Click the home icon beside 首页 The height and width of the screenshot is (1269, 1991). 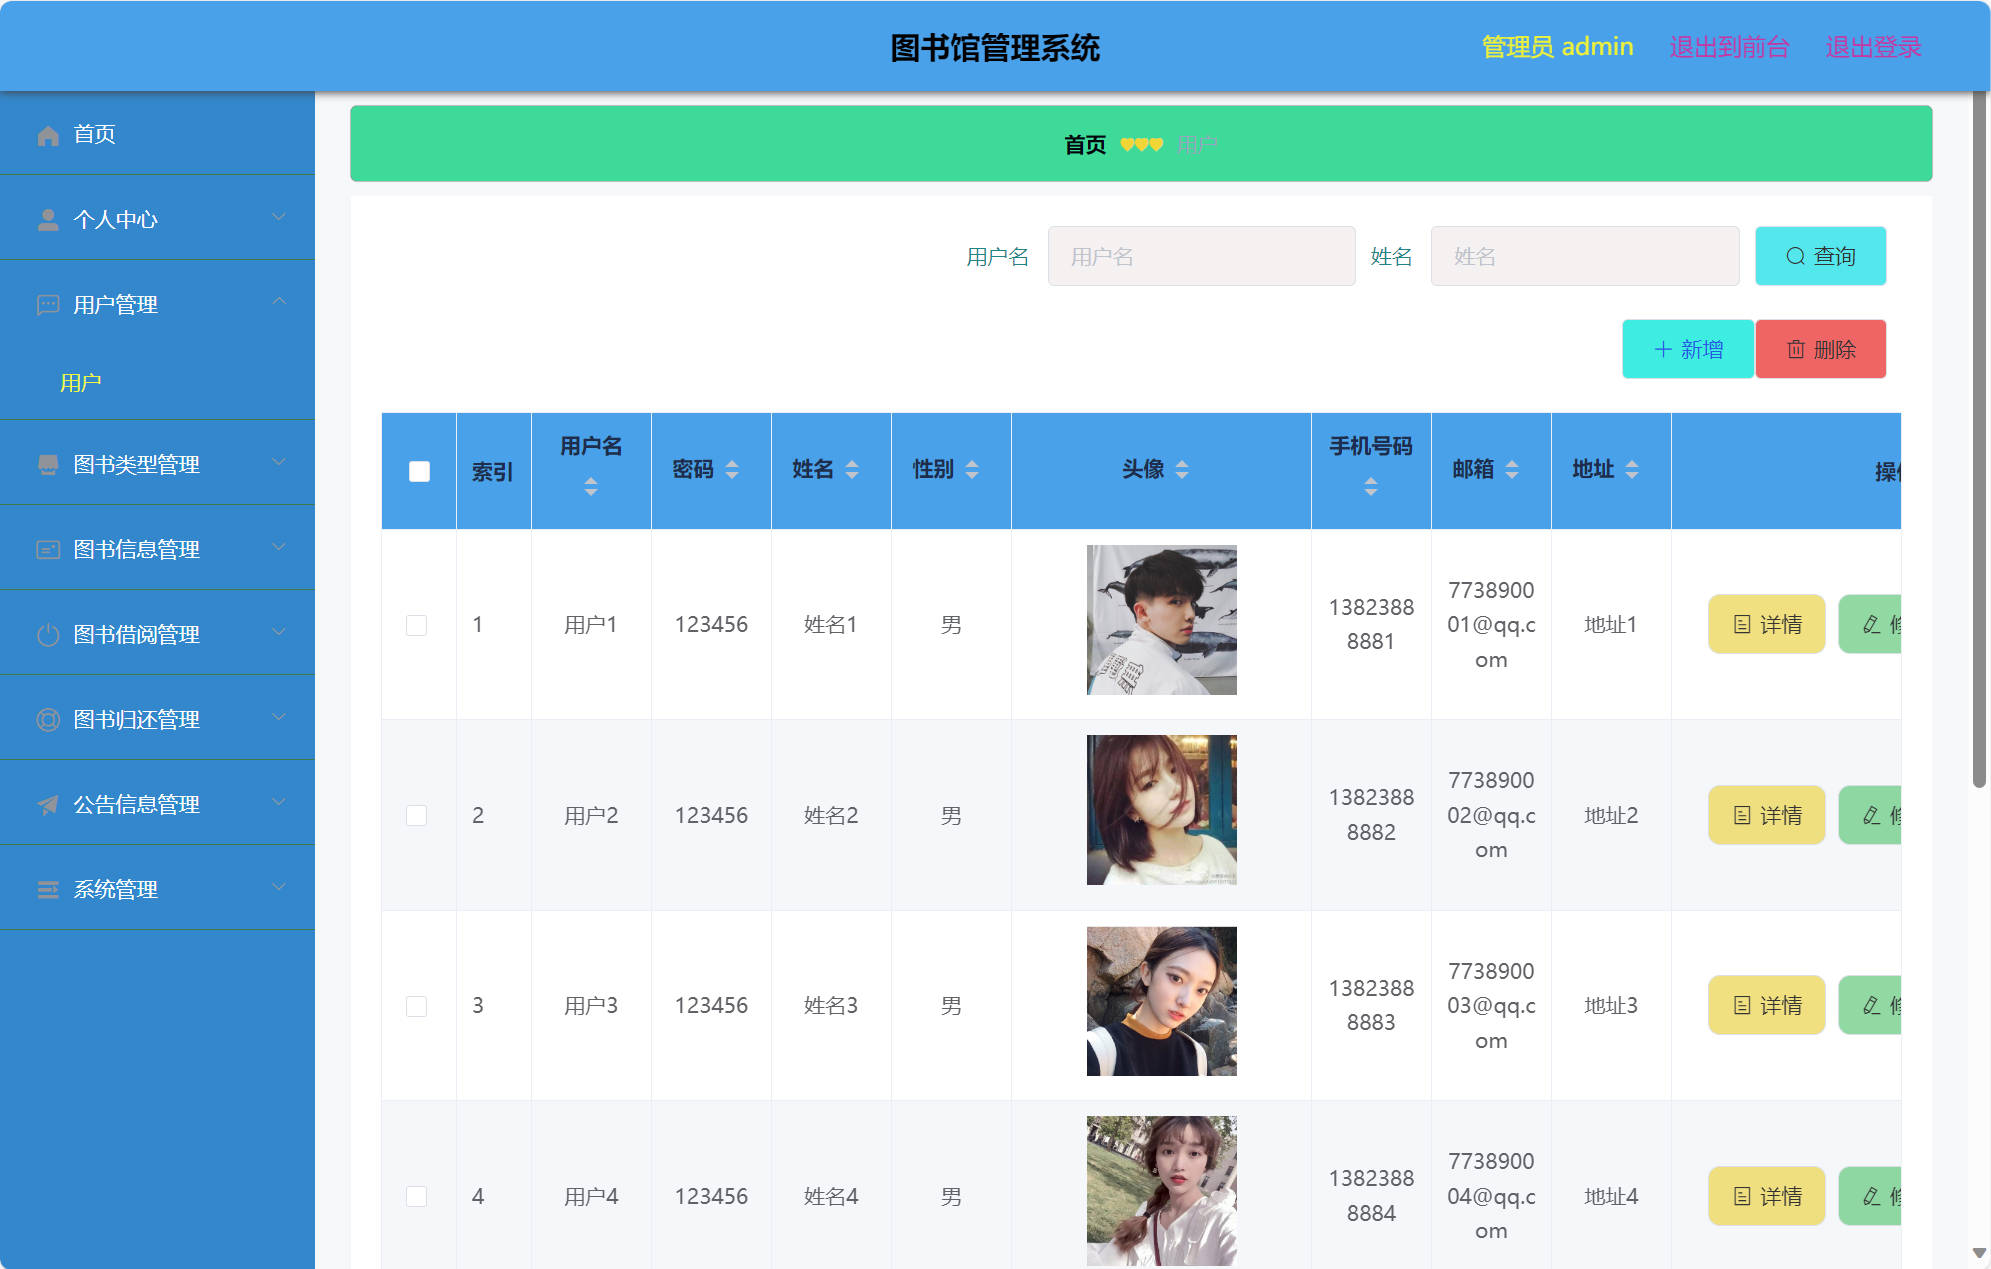pyautogui.click(x=47, y=134)
